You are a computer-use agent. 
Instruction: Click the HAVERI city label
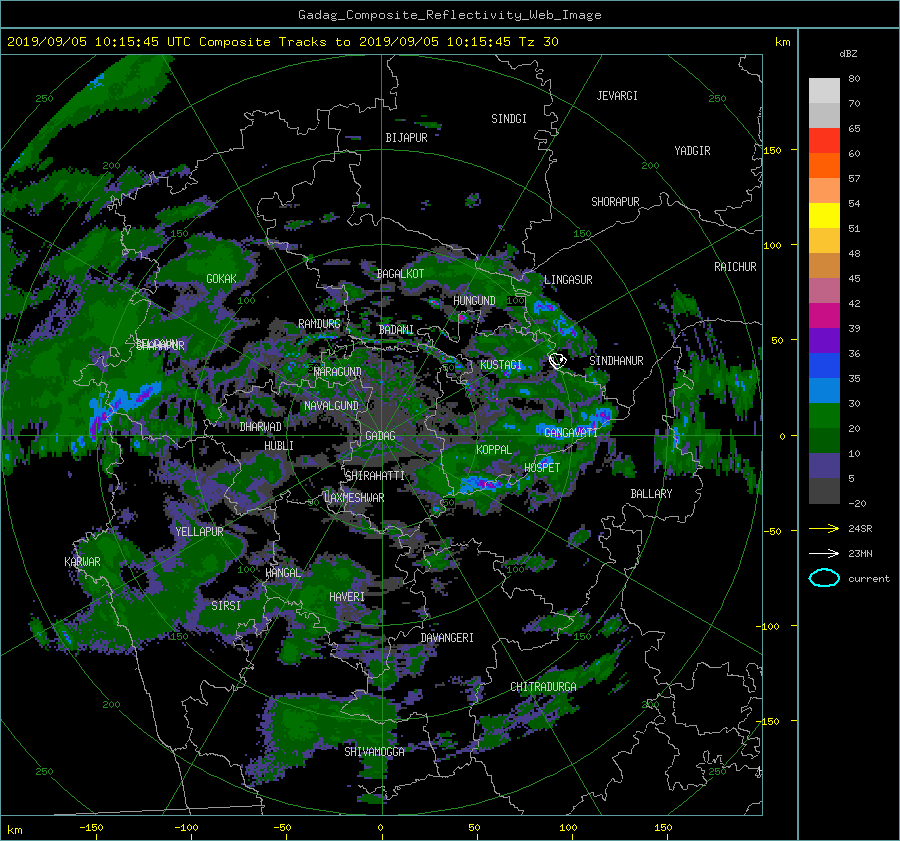(x=347, y=597)
